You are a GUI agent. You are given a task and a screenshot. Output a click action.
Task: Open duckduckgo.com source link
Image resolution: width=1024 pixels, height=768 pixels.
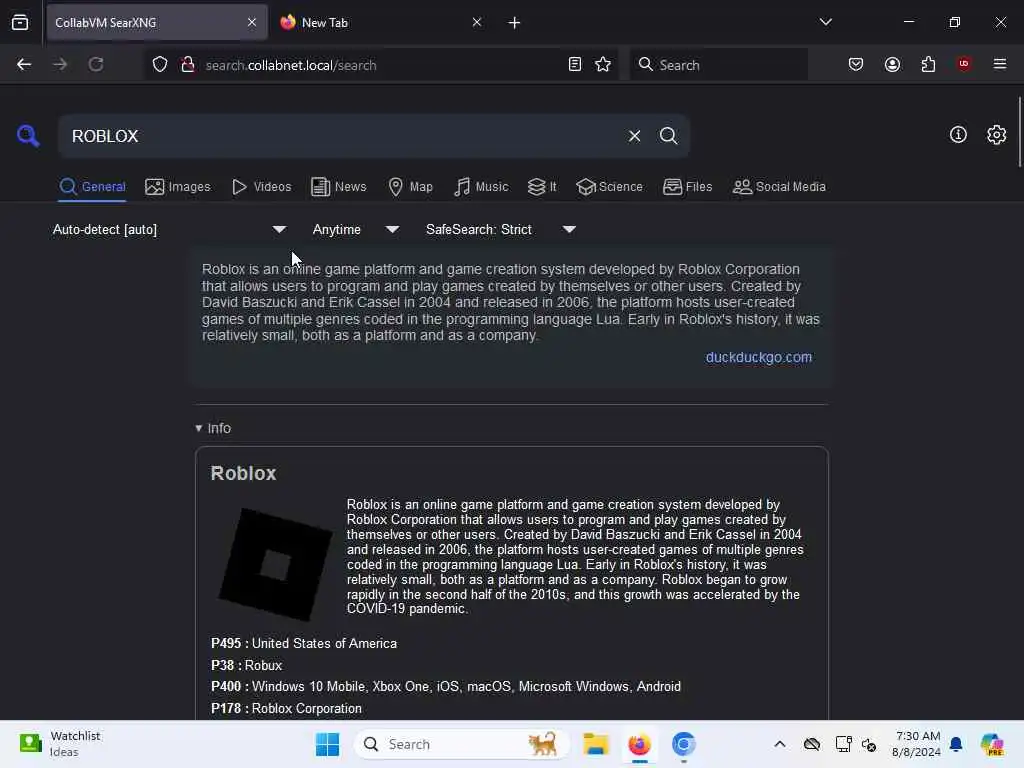tap(759, 357)
